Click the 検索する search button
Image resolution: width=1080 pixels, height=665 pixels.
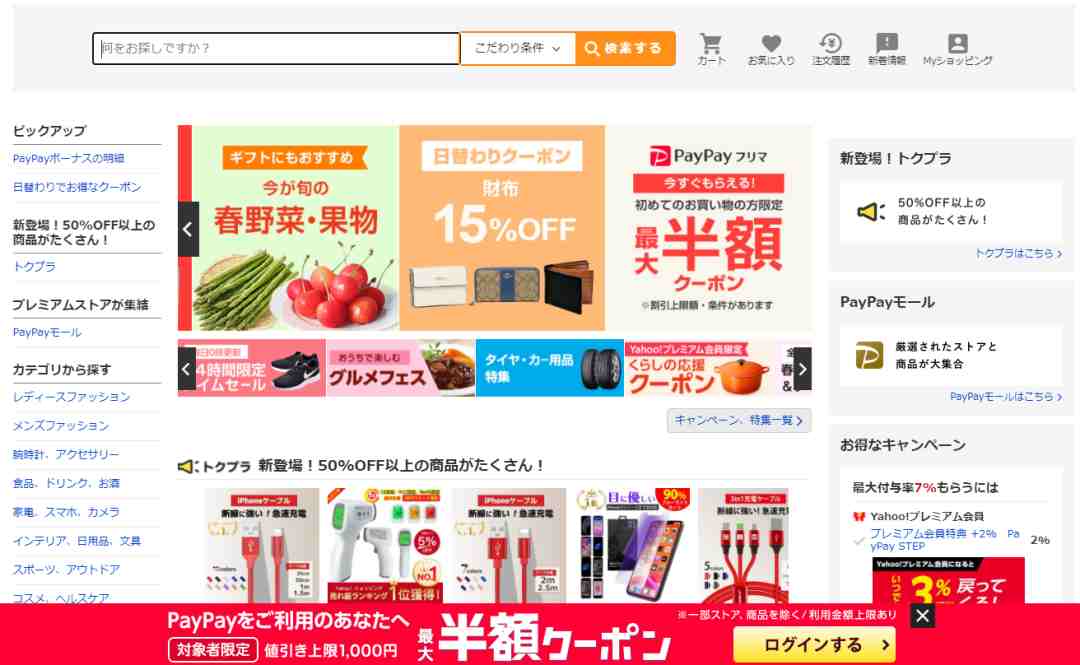[x=625, y=48]
